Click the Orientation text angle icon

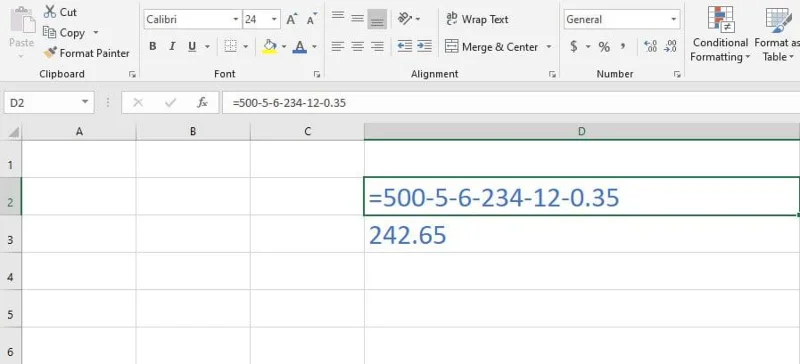(405, 19)
